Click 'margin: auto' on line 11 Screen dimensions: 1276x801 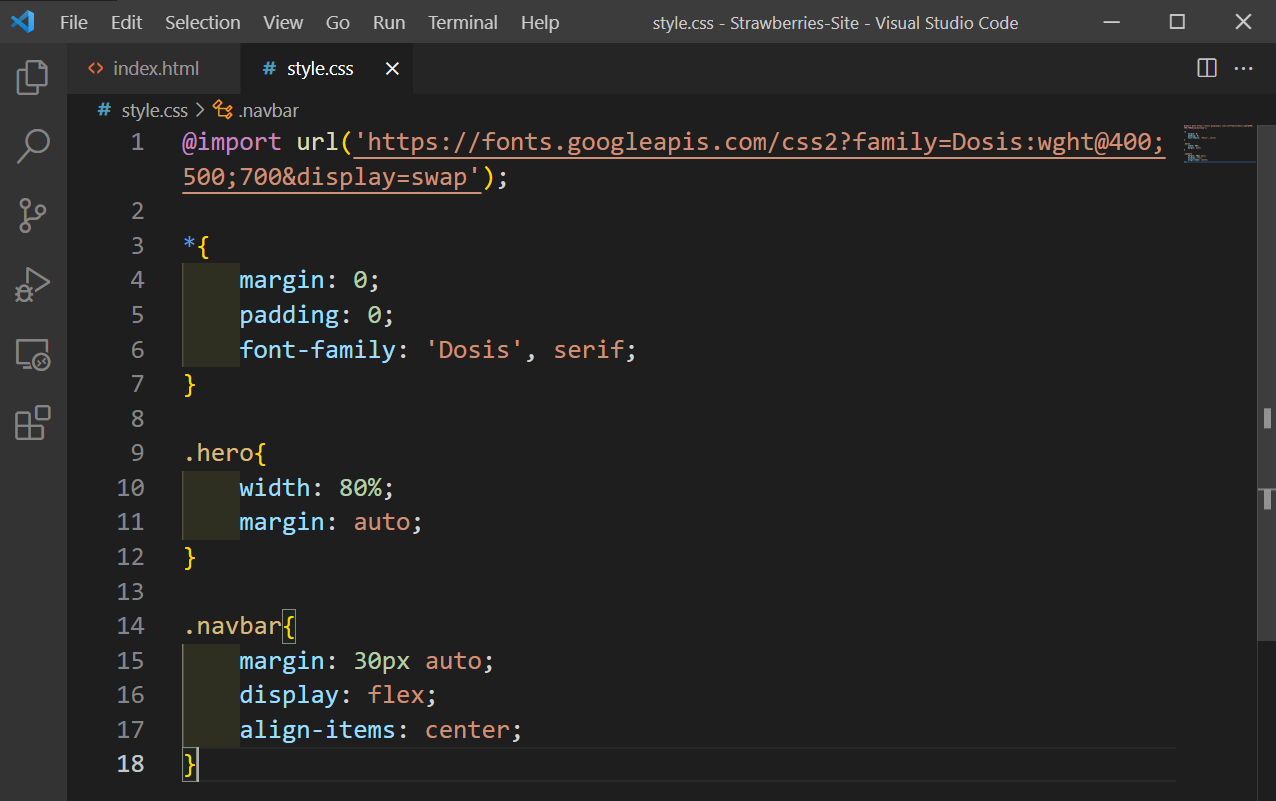click(325, 522)
